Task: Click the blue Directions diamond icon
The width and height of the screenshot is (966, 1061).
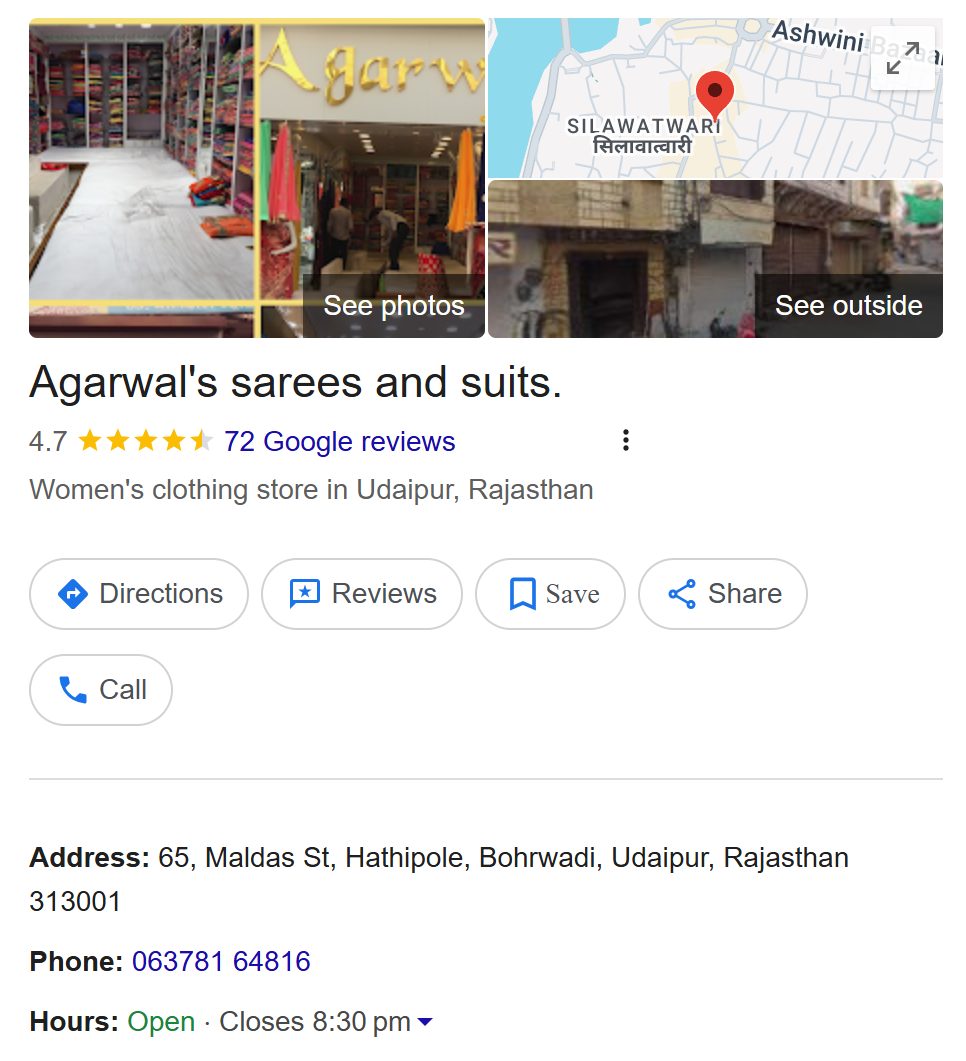Action: coord(72,595)
